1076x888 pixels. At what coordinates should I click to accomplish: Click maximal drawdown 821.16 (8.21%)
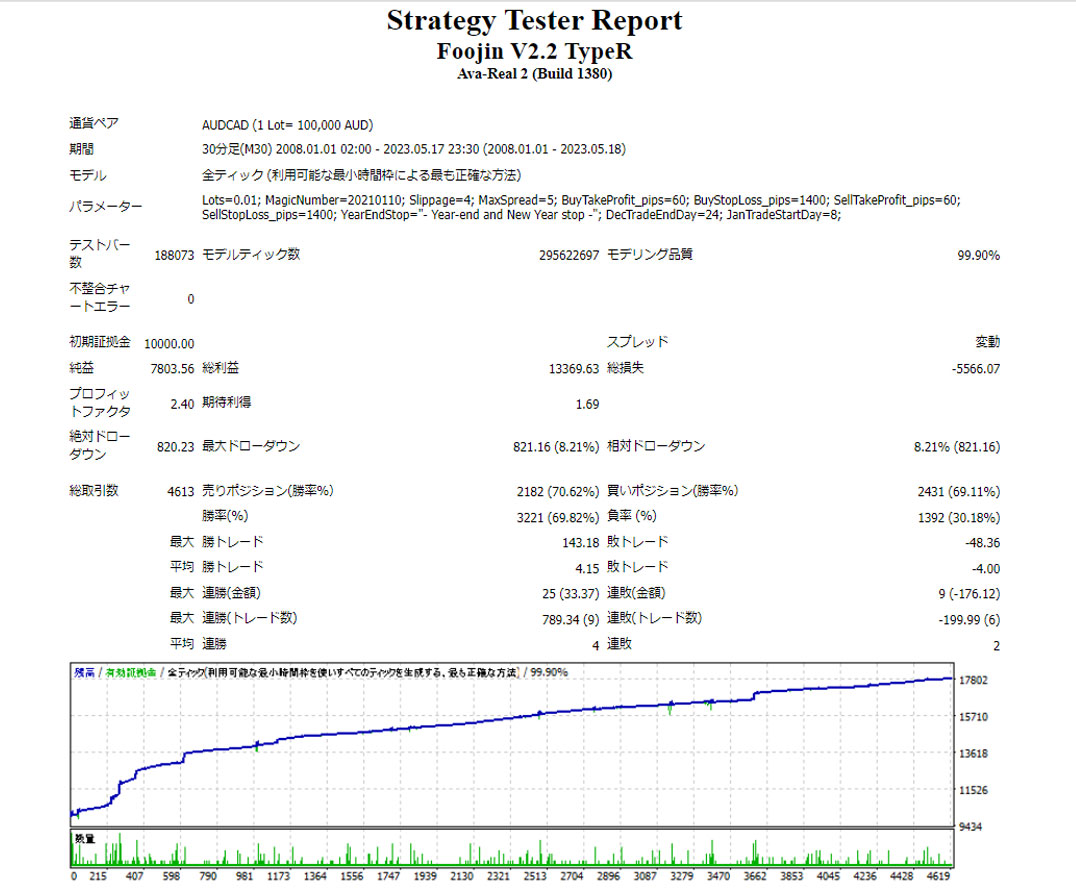556,447
